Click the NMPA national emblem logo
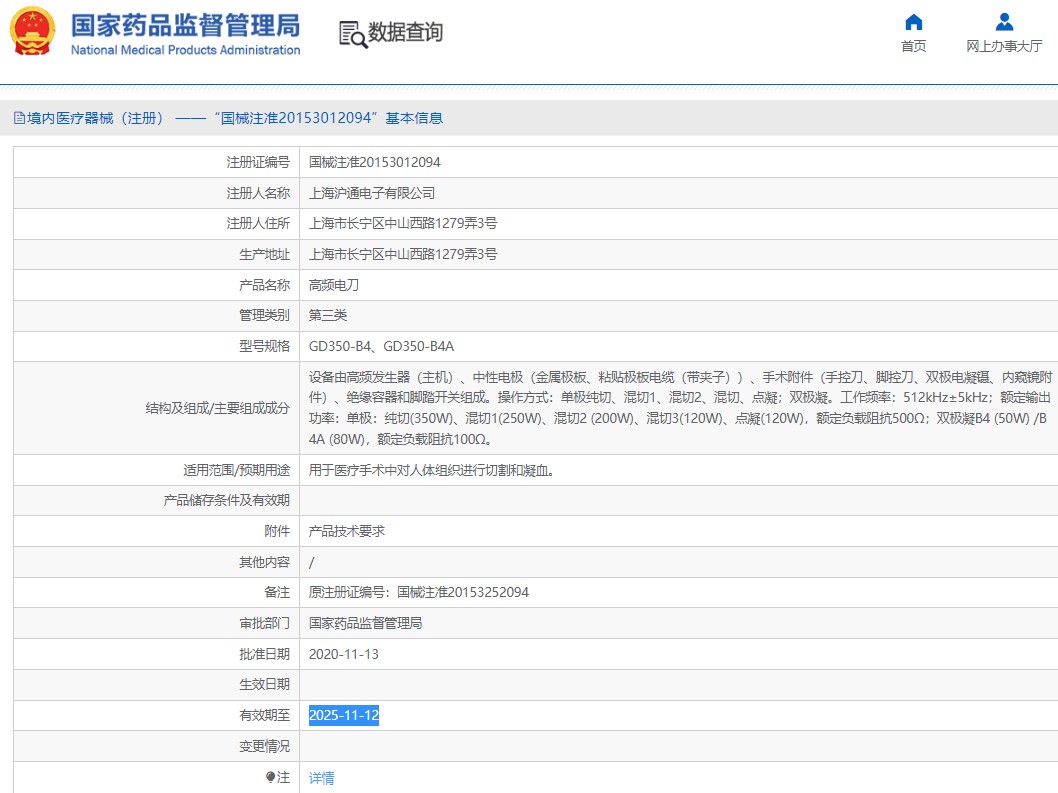 tap(33, 31)
